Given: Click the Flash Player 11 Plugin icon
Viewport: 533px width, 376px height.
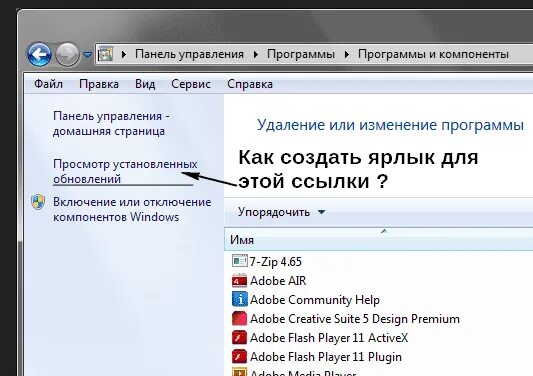Looking at the screenshot, I should (239, 357).
